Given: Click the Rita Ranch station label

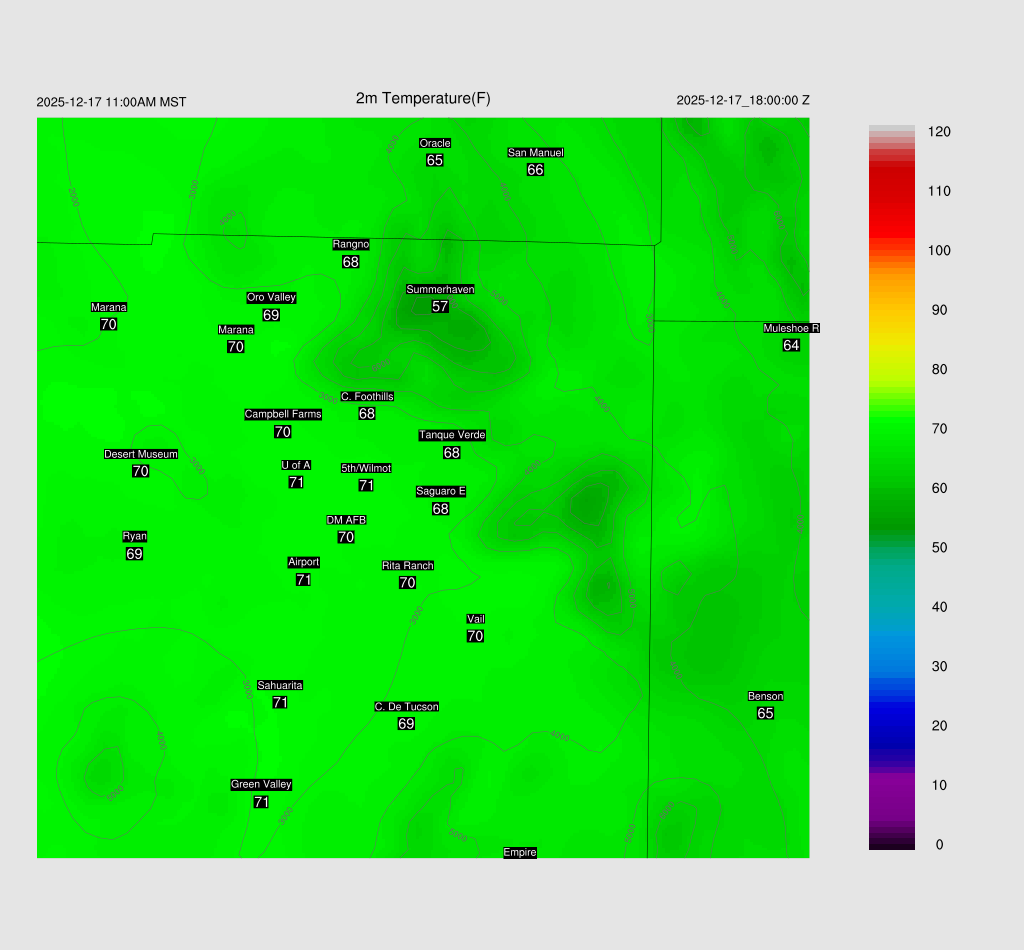Looking at the screenshot, I should coord(407,565).
